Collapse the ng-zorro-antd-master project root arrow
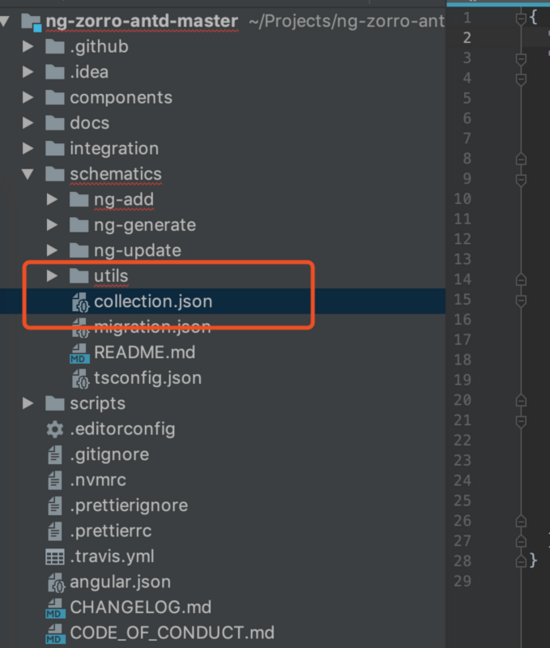This screenshot has width=550, height=648. (4, 21)
